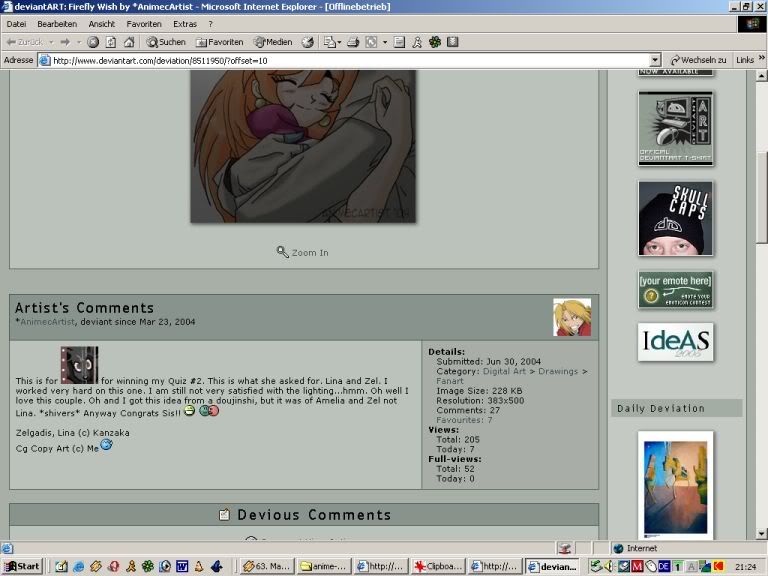Viewport: 768px width, 576px height.
Task: Open the Zurück history dropdown arrow
Action: point(51,42)
